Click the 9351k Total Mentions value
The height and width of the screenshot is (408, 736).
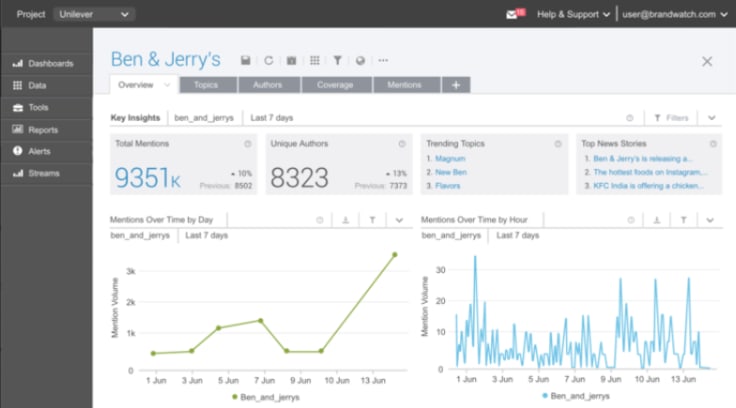(x=147, y=178)
